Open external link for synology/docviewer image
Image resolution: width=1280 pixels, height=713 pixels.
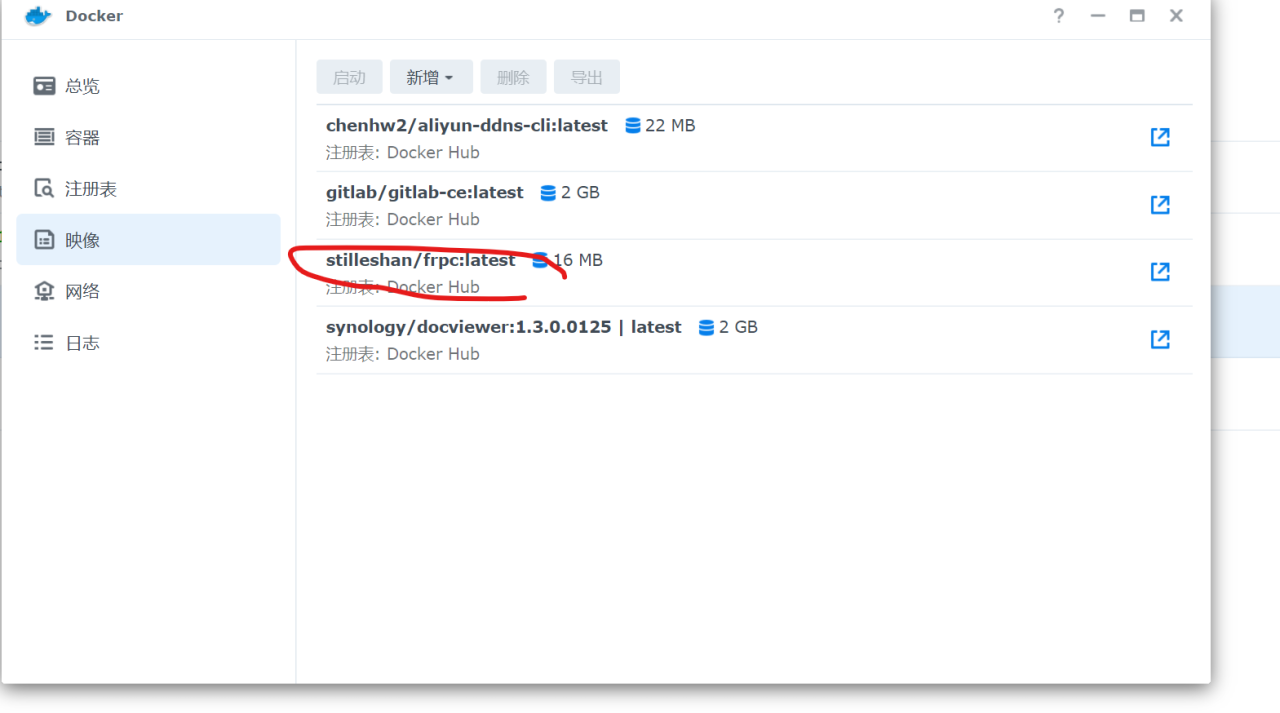(1160, 339)
